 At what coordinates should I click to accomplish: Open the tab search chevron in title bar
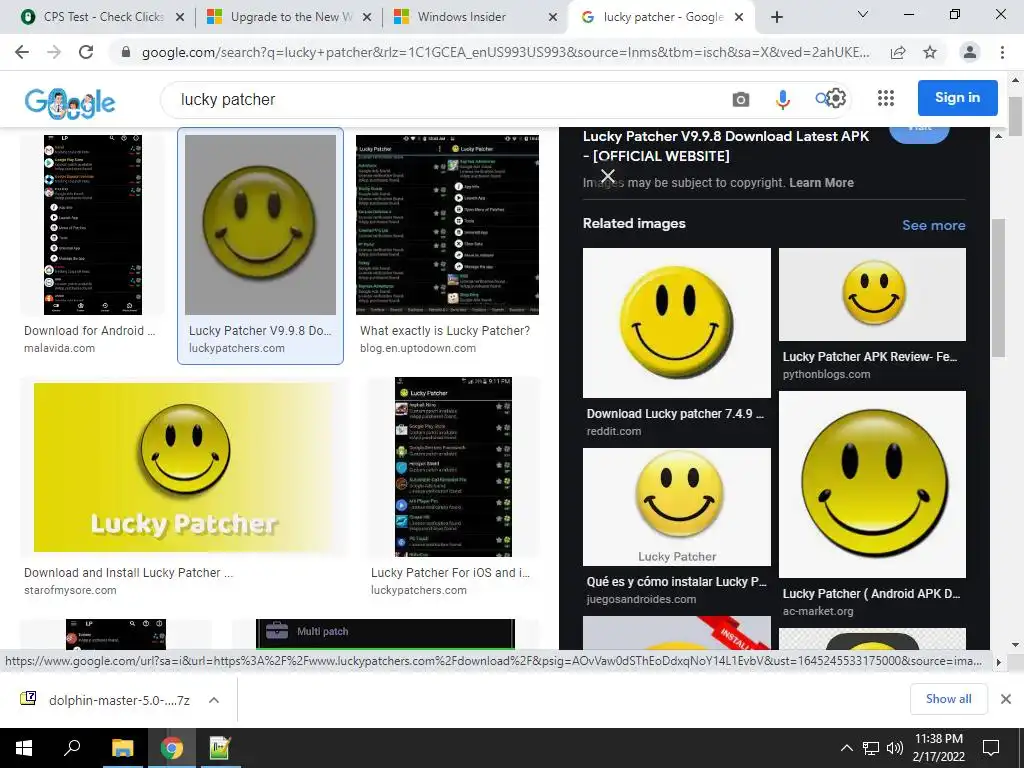point(863,14)
